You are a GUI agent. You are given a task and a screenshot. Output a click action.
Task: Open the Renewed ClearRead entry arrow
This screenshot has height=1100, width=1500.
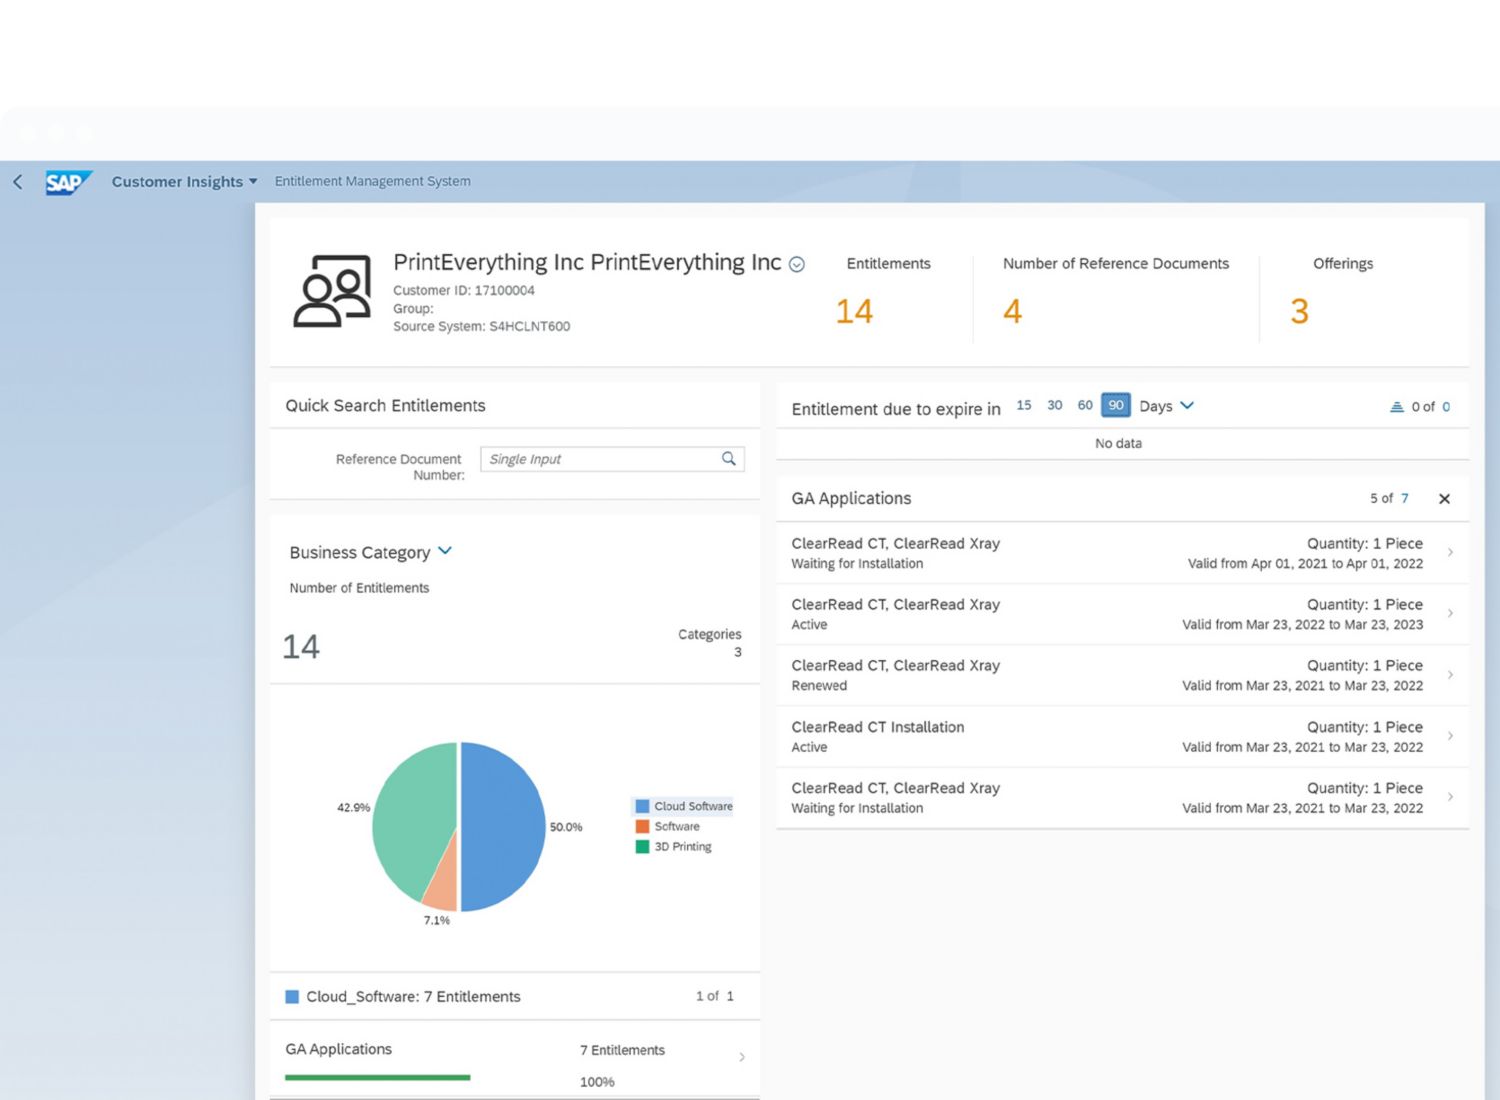pyautogui.click(x=1450, y=675)
